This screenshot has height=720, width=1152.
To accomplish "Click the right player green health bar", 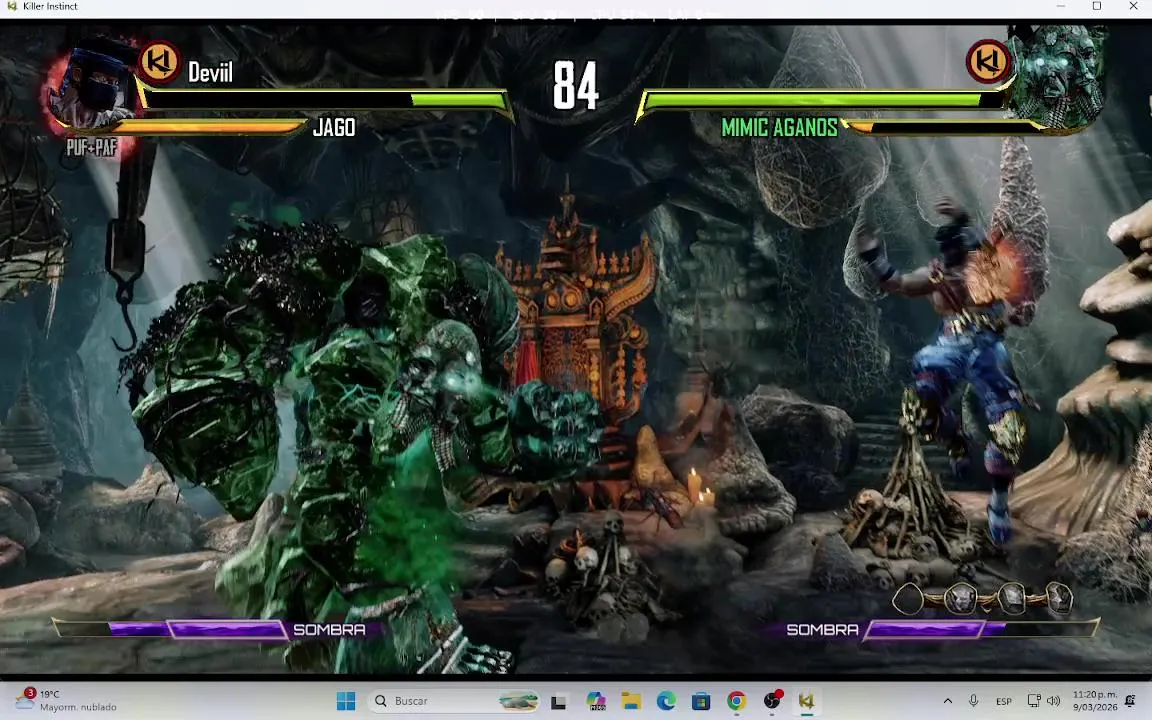I will pyautogui.click(x=823, y=100).
